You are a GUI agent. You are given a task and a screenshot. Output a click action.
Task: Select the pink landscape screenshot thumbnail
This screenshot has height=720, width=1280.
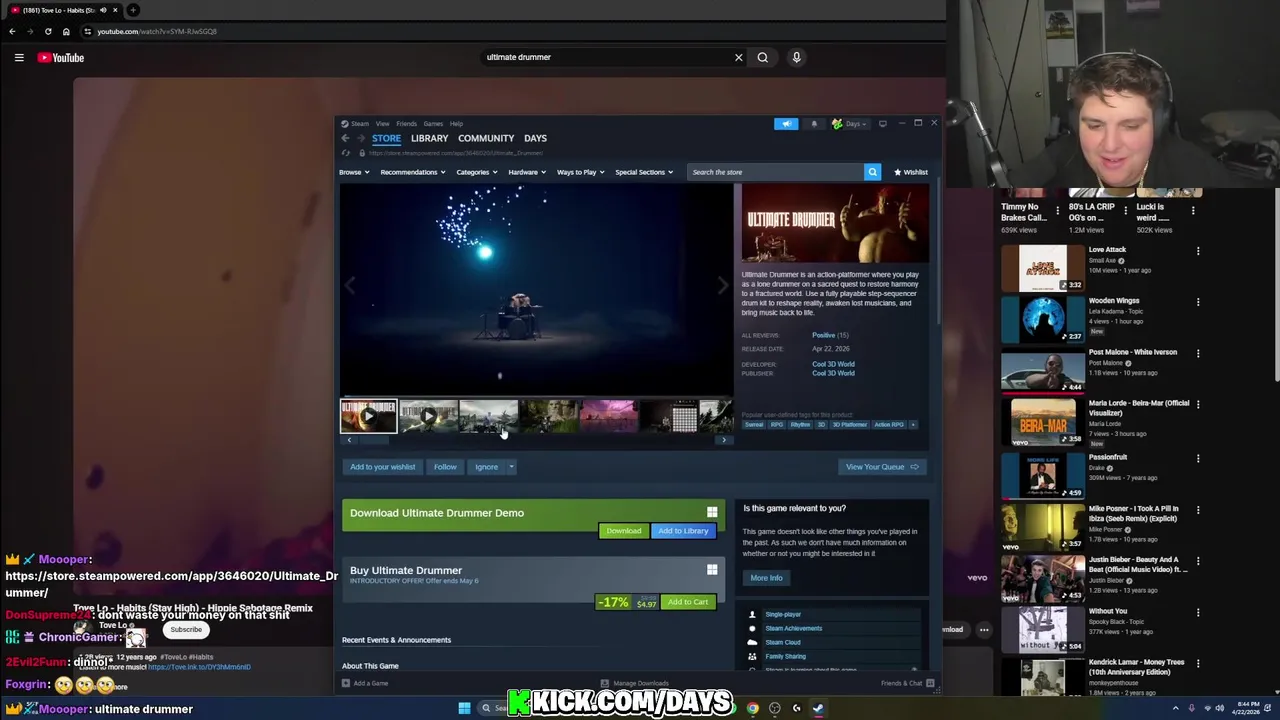(x=608, y=416)
